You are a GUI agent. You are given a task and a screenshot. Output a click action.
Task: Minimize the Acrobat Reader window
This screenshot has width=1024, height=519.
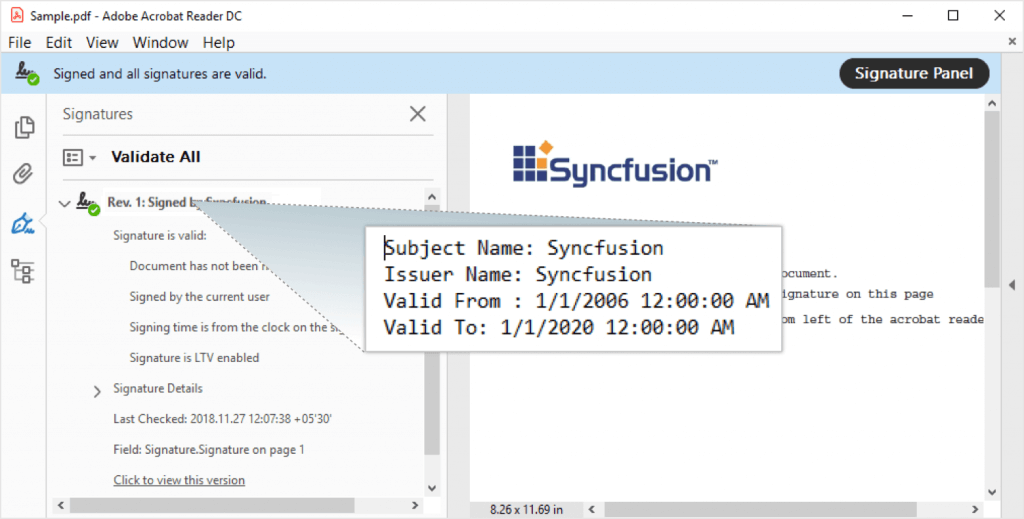click(x=908, y=15)
